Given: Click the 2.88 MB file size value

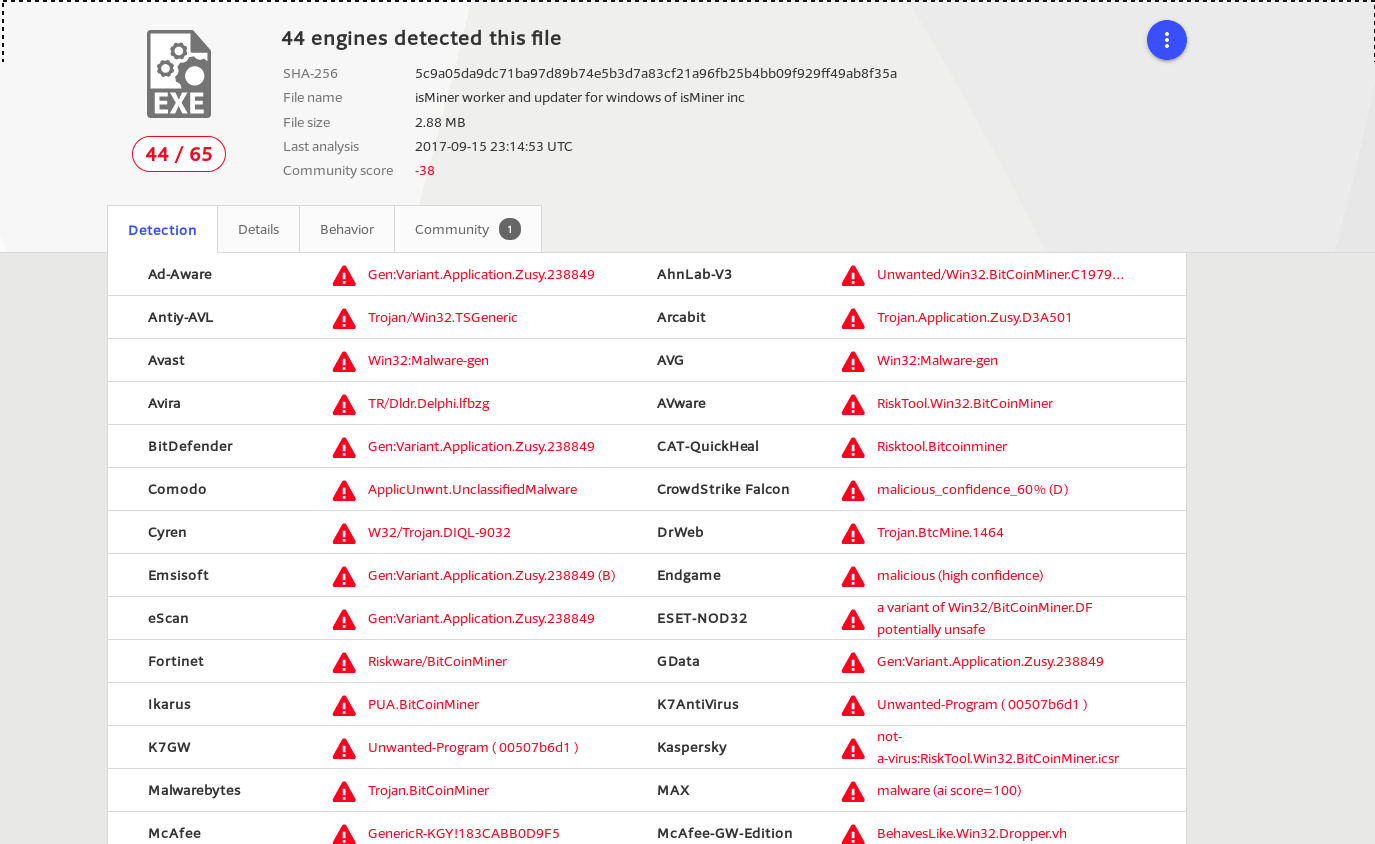Looking at the screenshot, I should [x=440, y=122].
